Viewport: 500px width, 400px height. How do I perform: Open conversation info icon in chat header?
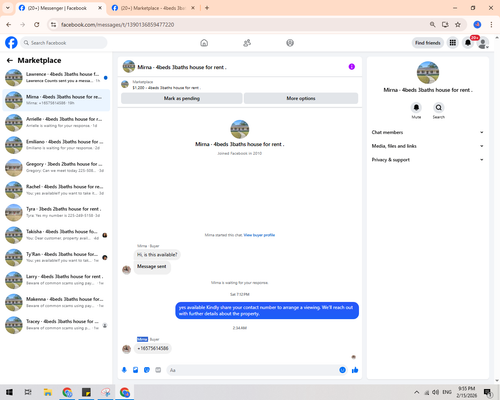tap(352, 67)
